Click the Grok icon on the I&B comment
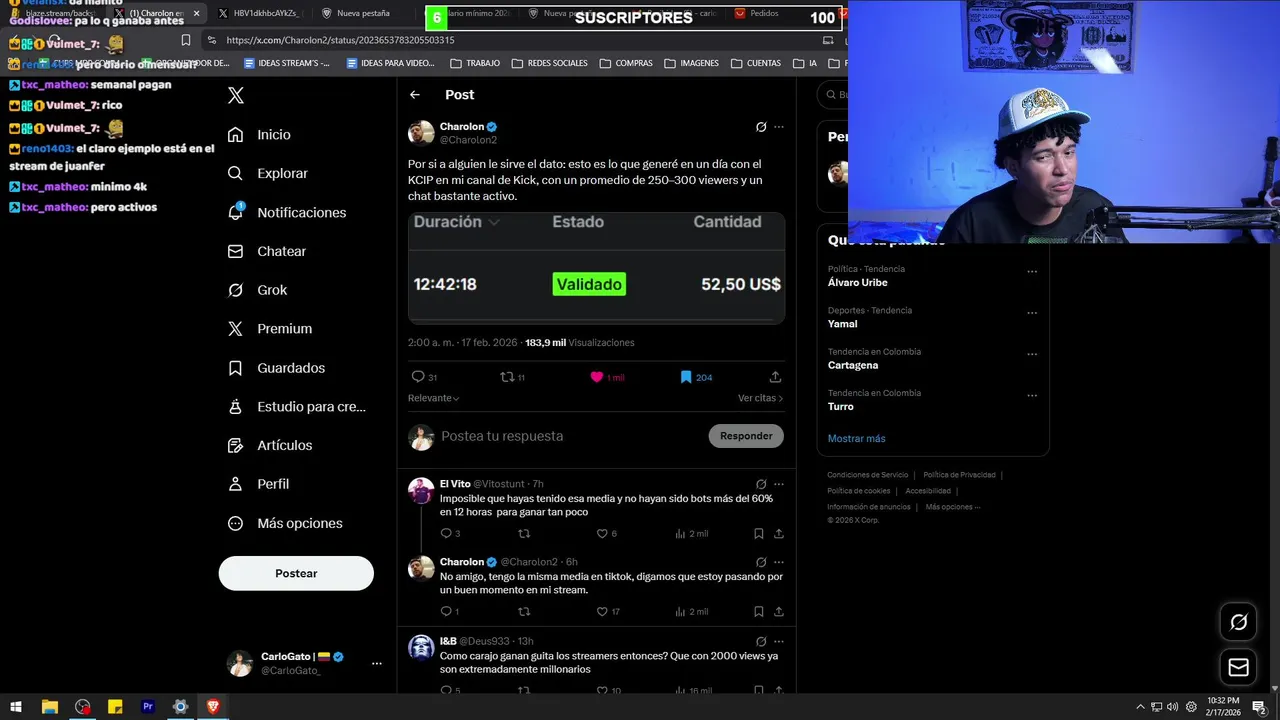Viewport: 1280px width, 720px height. (761, 641)
